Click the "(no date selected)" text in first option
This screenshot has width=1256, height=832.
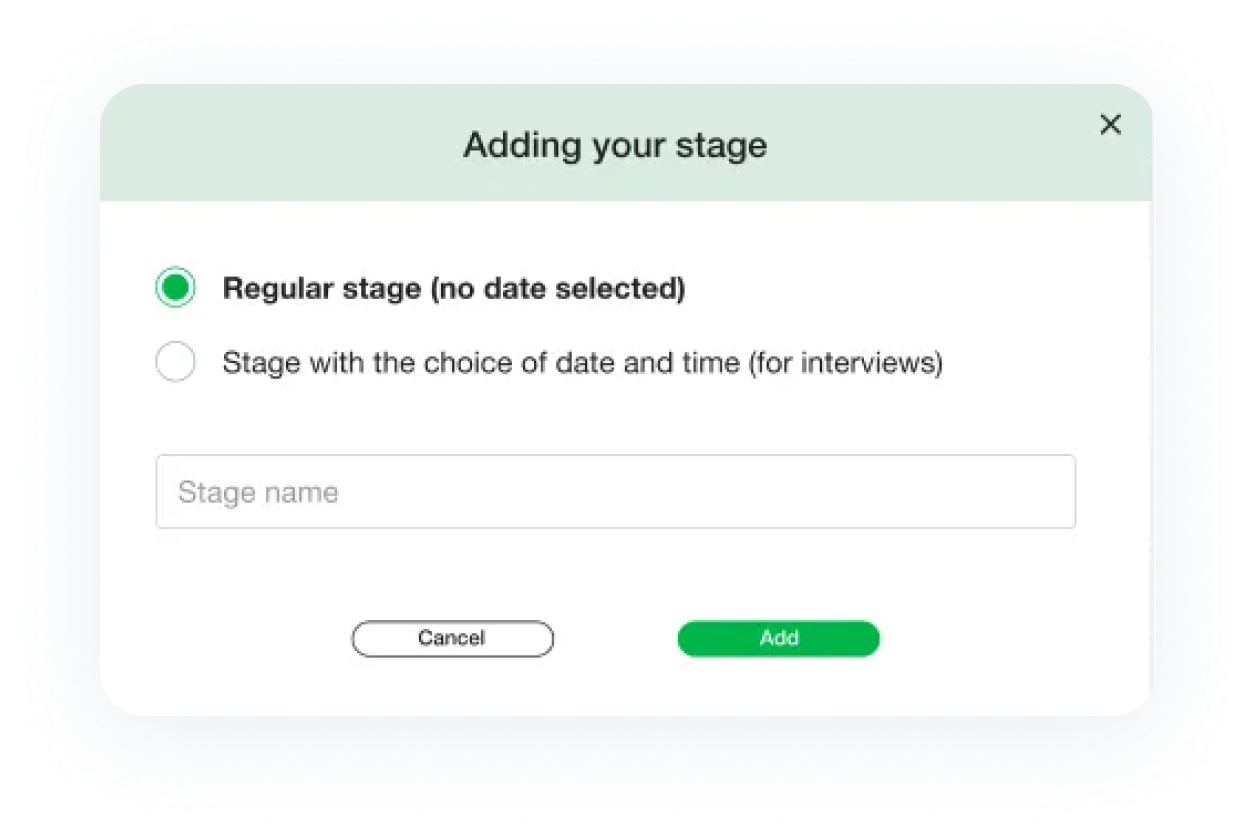click(557, 289)
